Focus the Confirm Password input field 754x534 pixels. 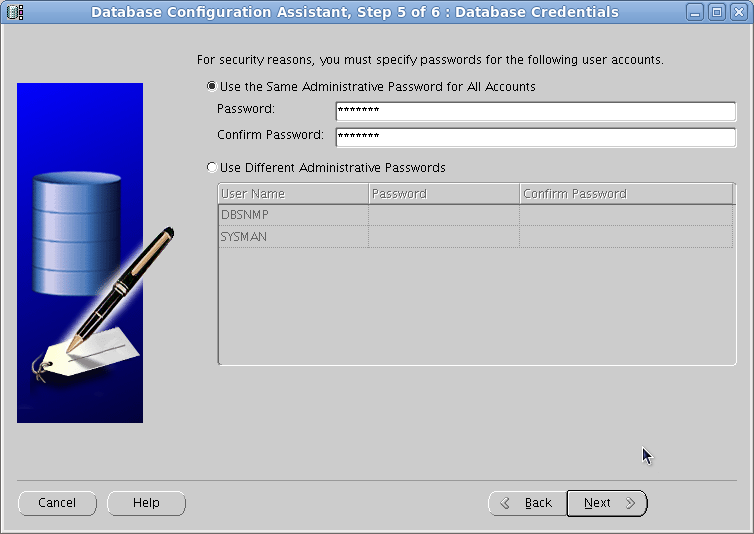(x=536, y=137)
